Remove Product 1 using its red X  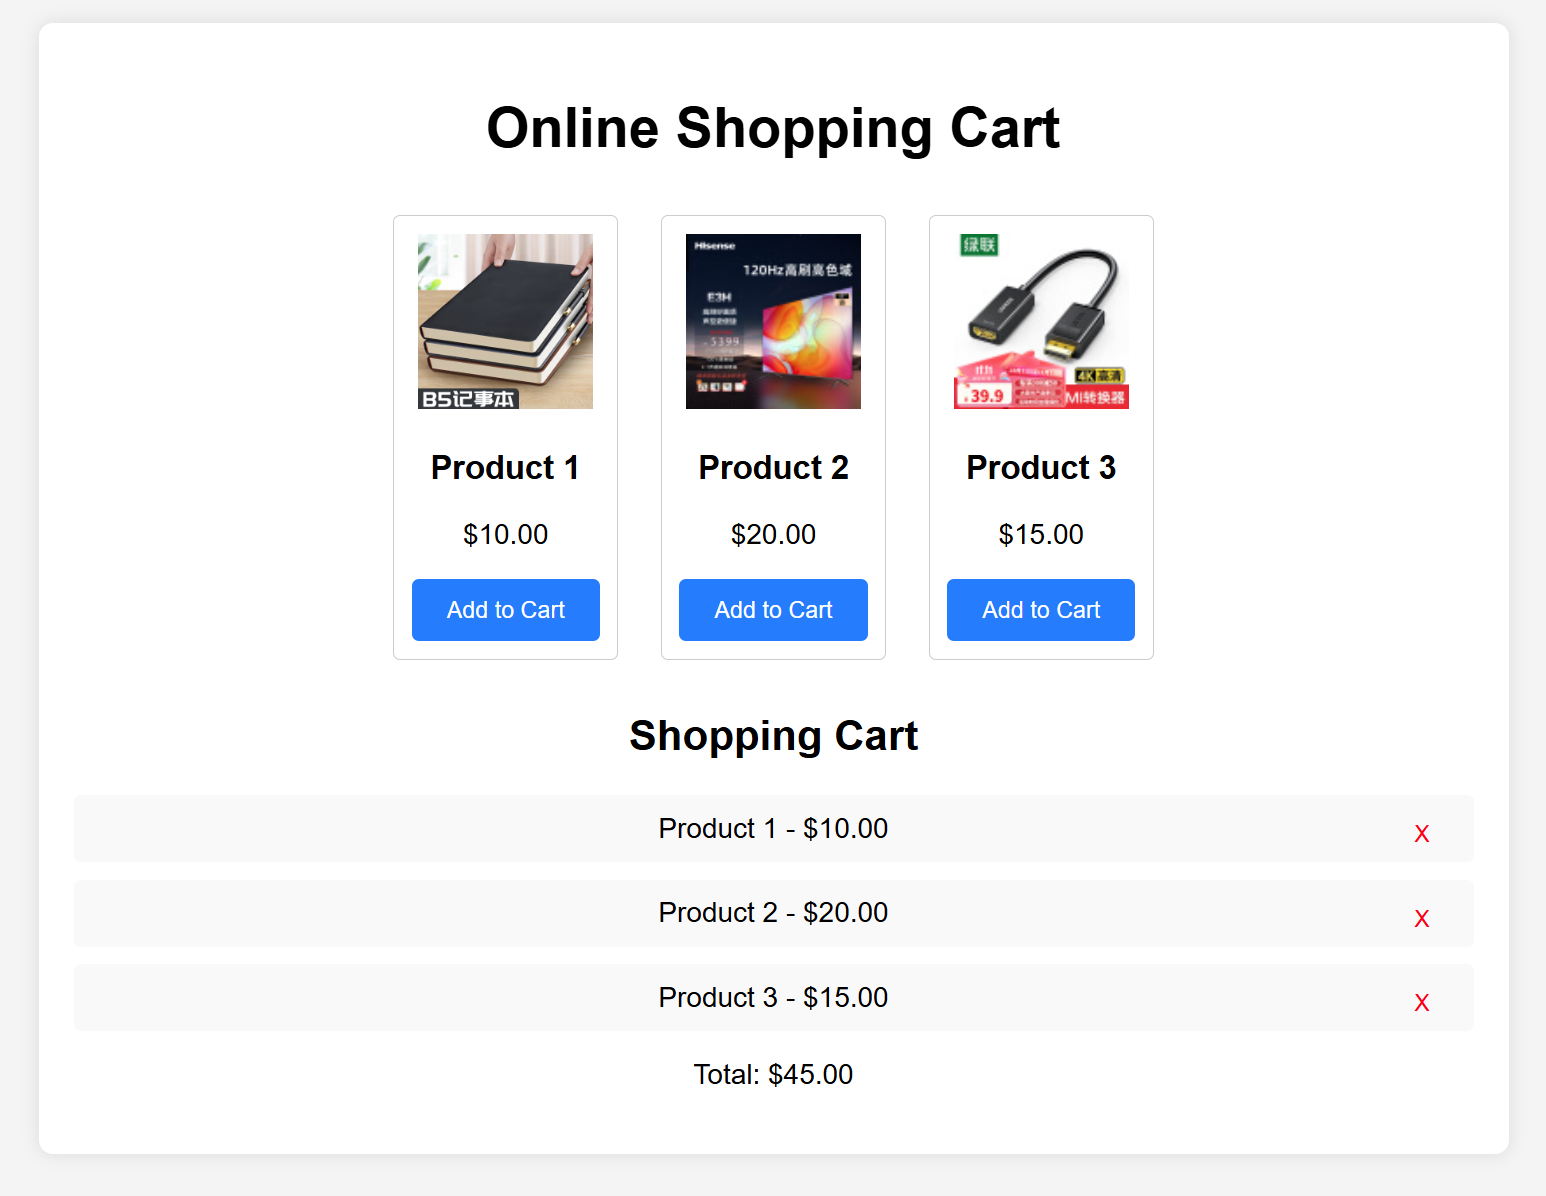pyautogui.click(x=1421, y=833)
